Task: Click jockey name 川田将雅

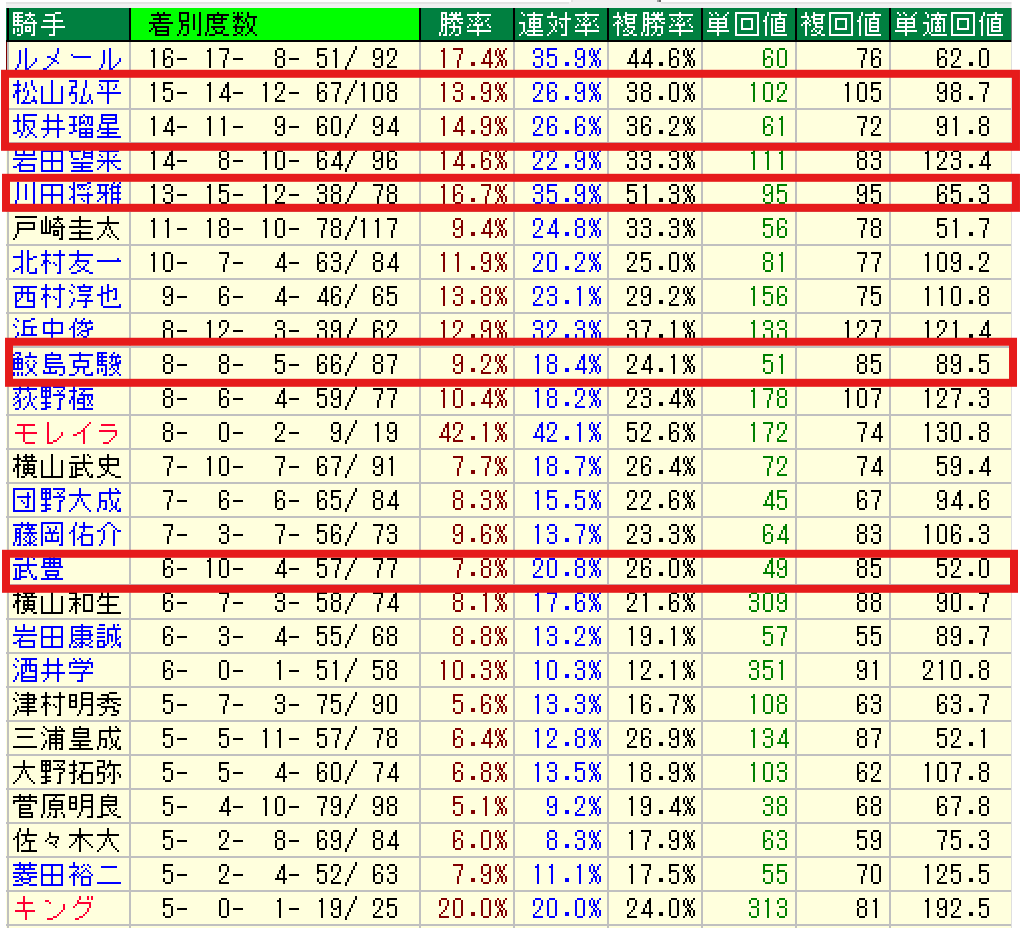Action: pos(67,194)
